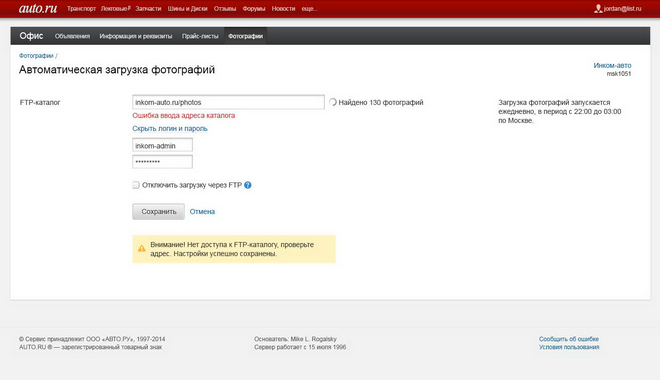Open the 'Запчасти' menu item
Screen dimensions: 660x380
(x=148, y=8)
